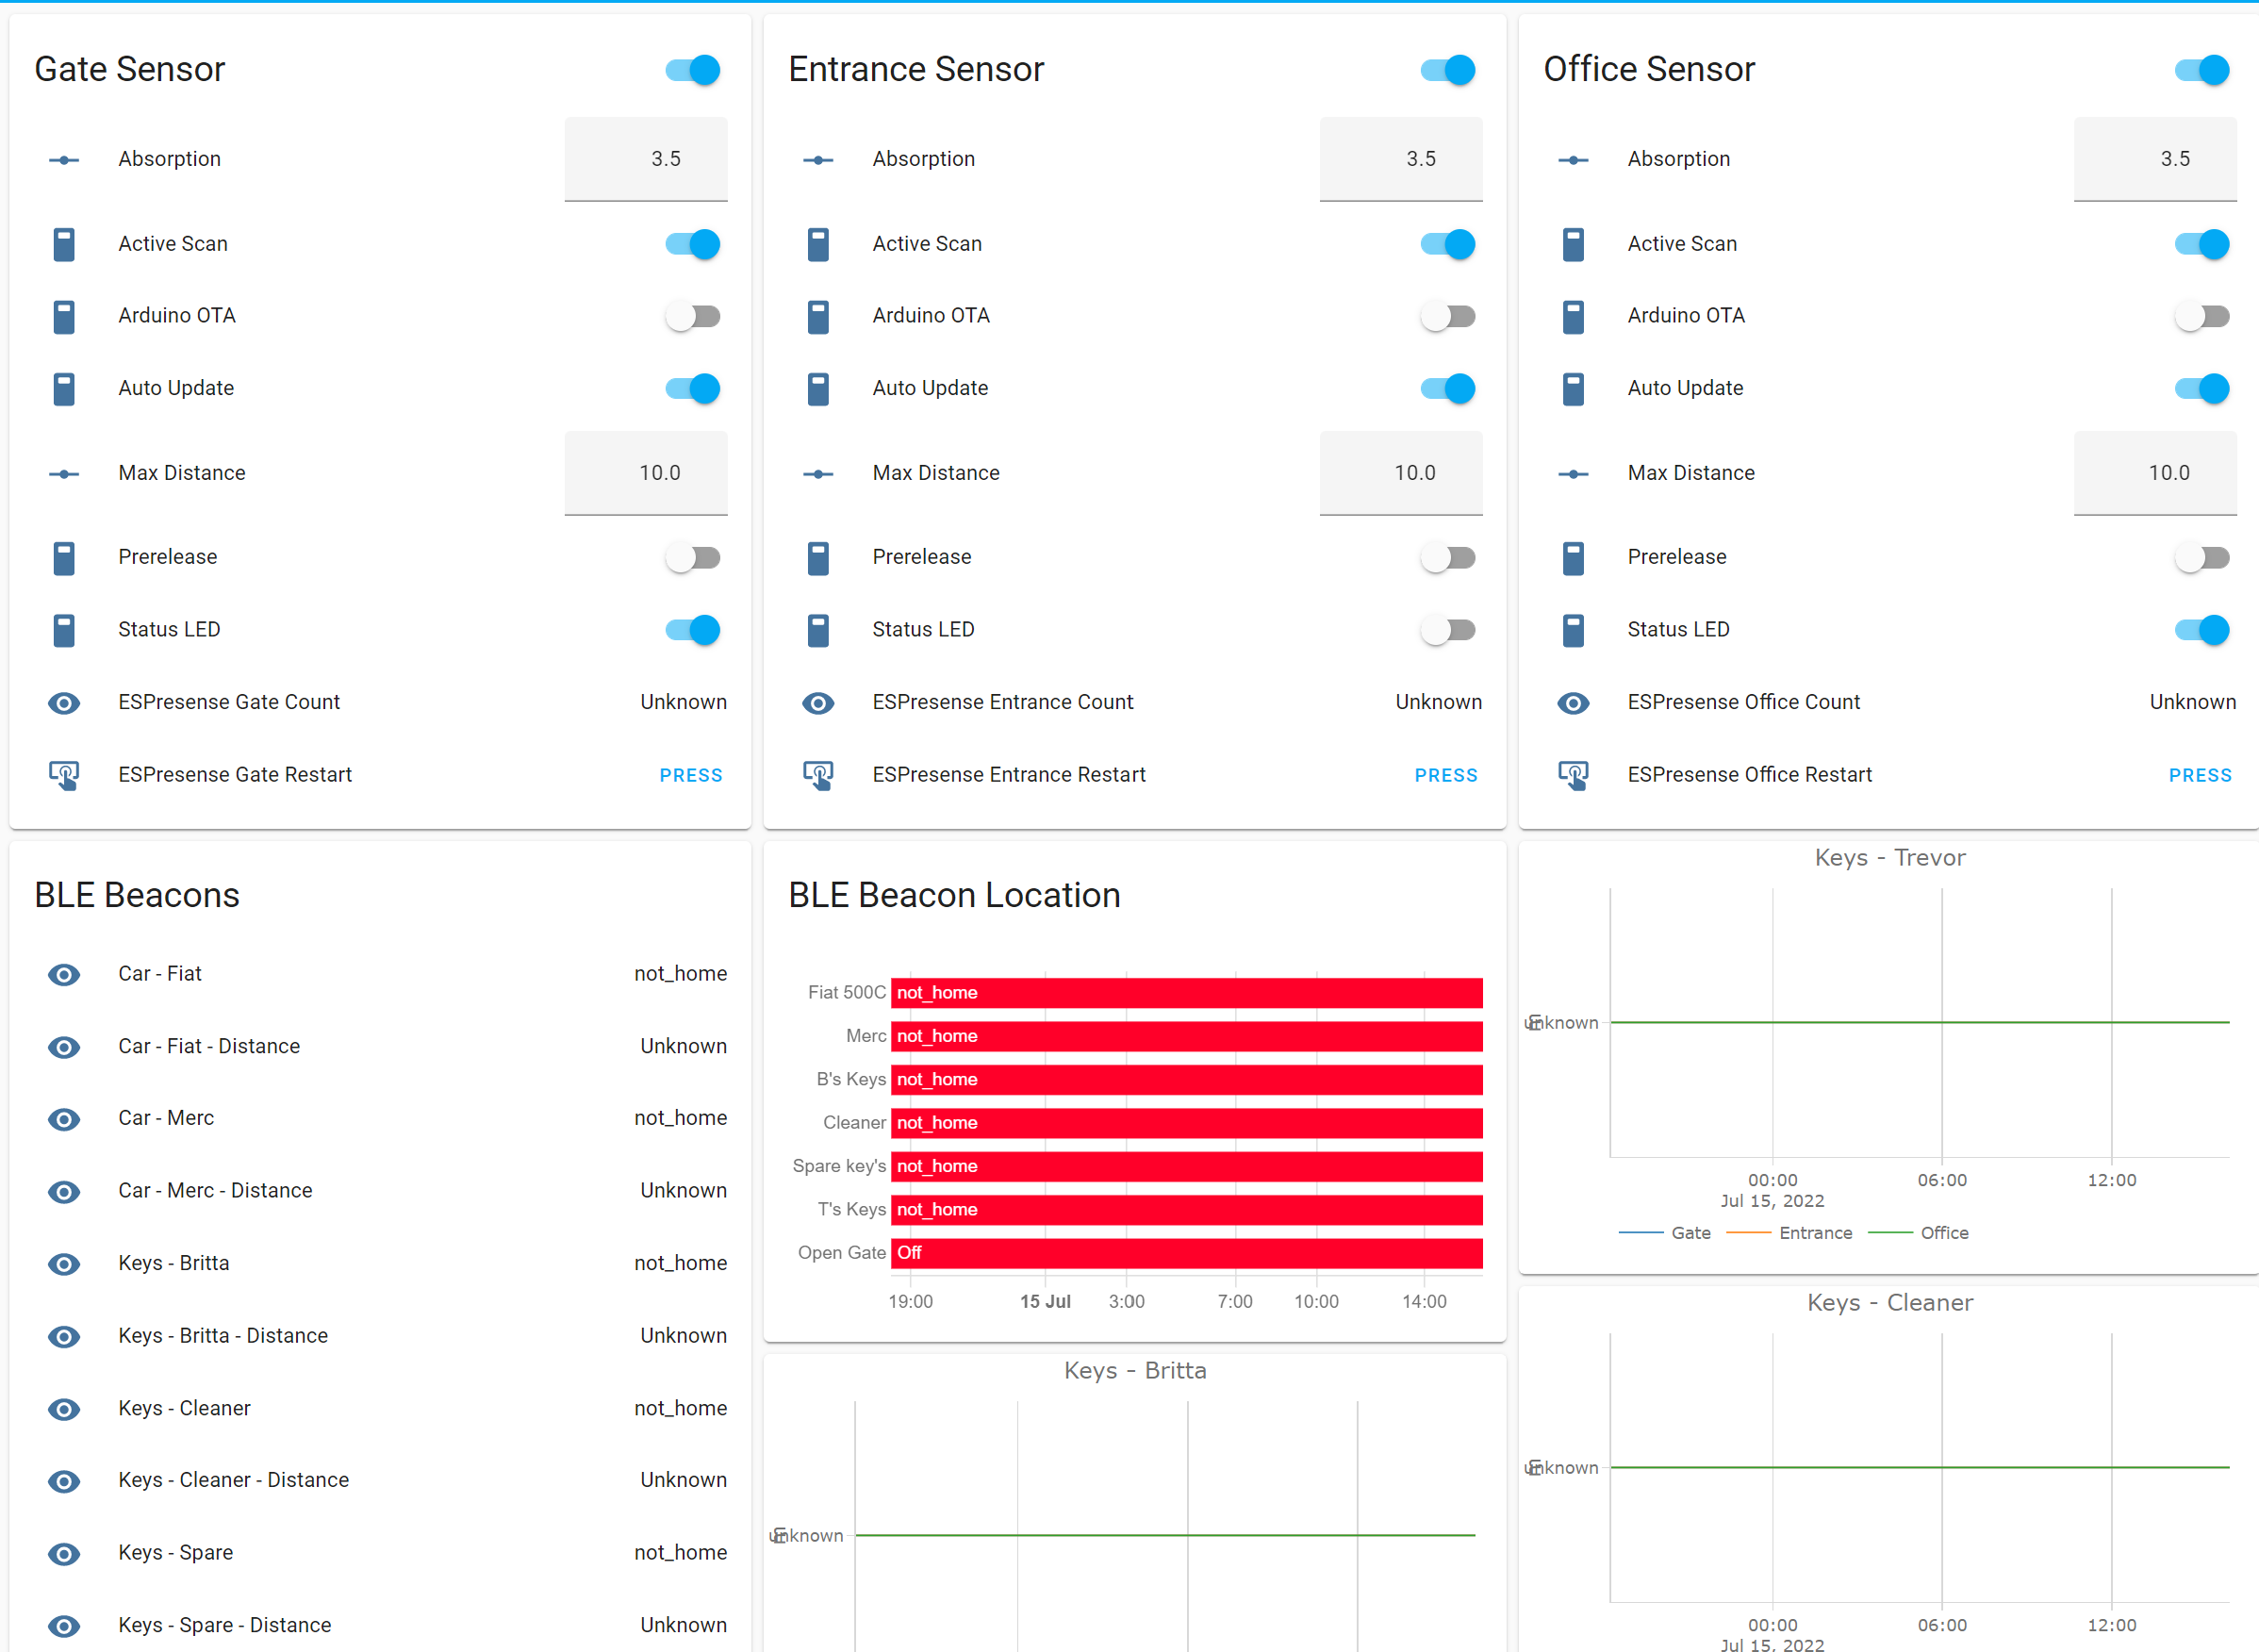Click the device icon next to Prerelease in Office Sensor

tap(1573, 558)
